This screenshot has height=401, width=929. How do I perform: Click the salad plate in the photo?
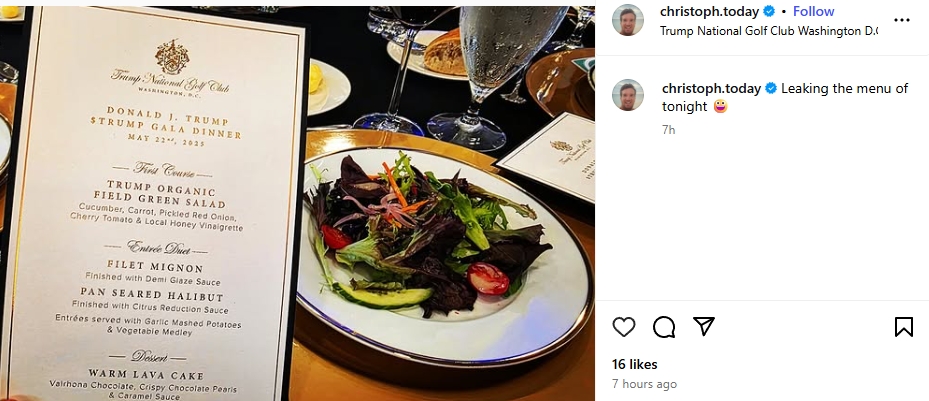(445, 255)
